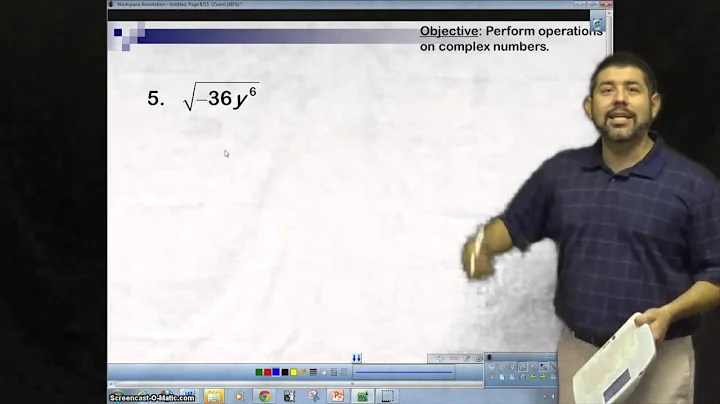Image resolution: width=720 pixels, height=404 pixels.
Task: Go to previous page with green left arrow
Action: coord(533,376)
